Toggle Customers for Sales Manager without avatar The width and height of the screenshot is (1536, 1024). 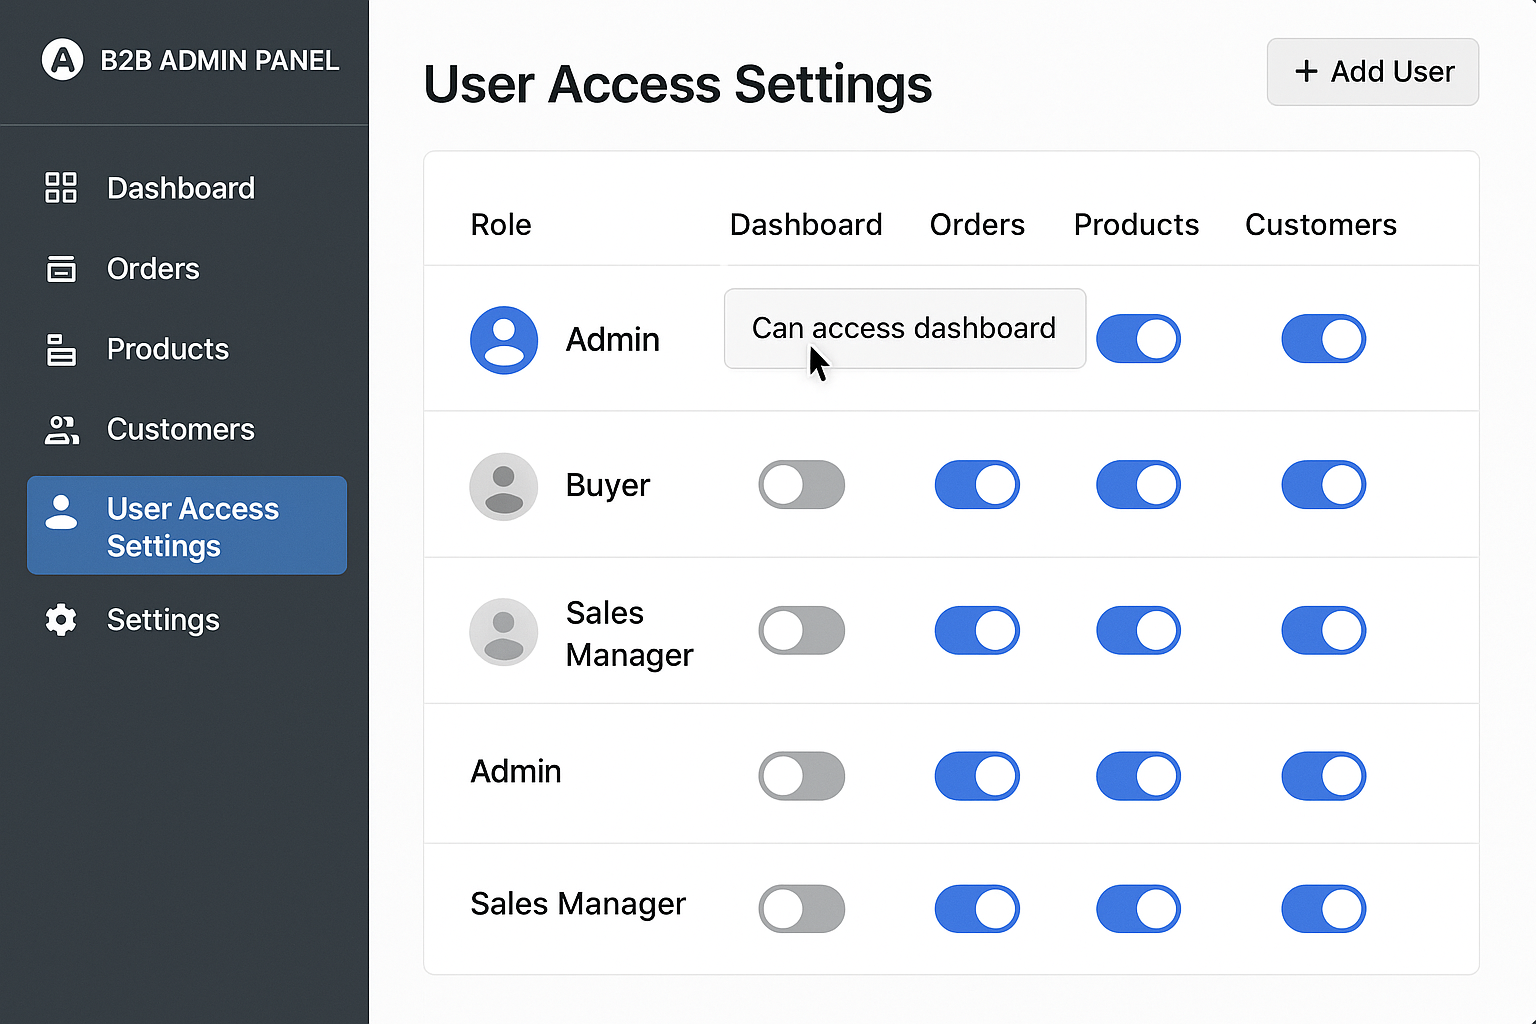tap(1323, 909)
